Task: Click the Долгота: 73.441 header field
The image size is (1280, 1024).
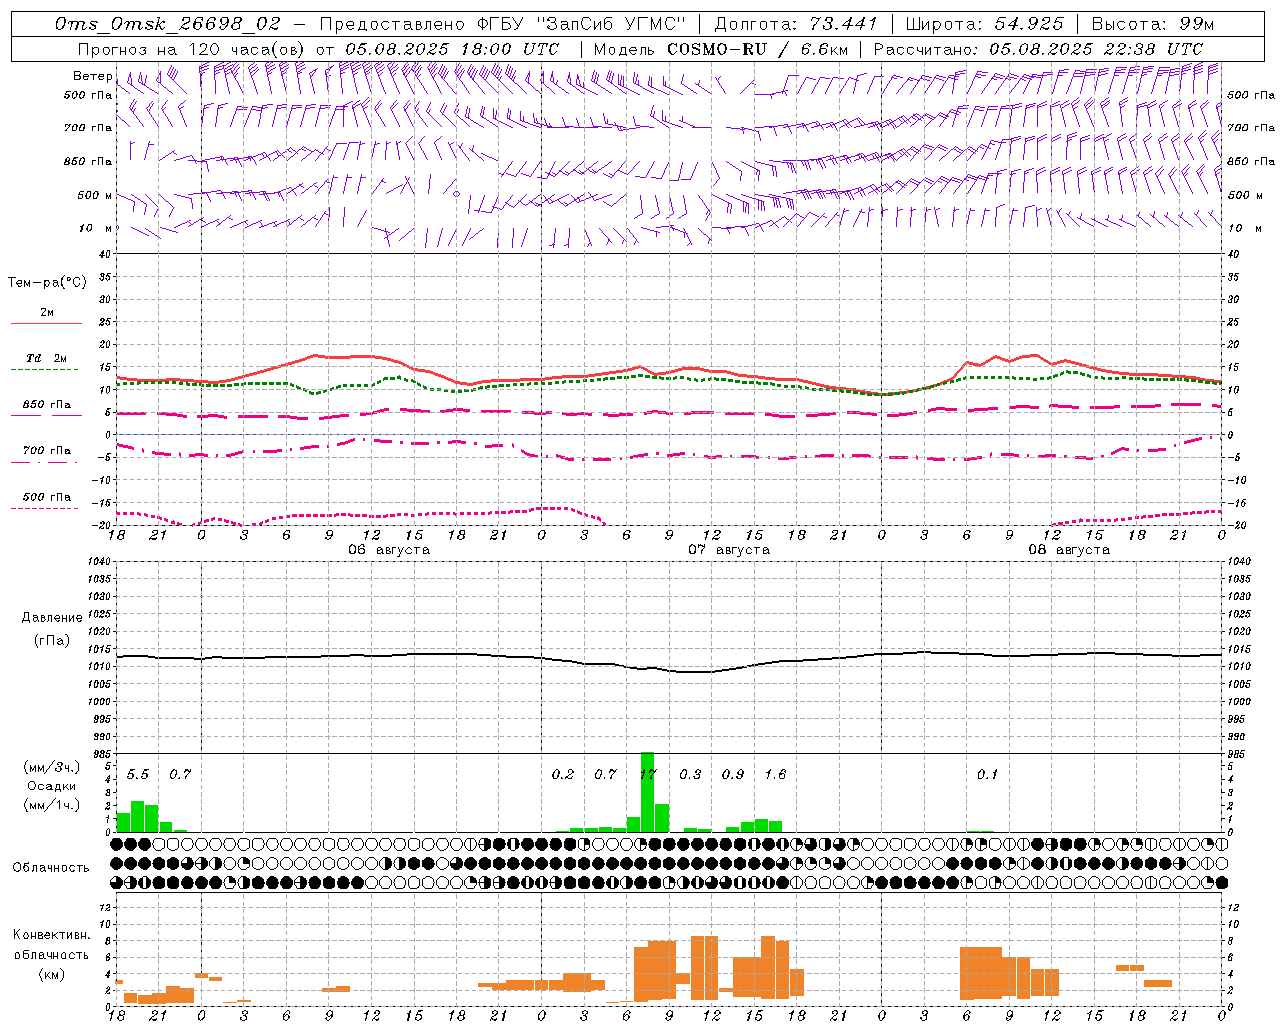Action: 796,24
